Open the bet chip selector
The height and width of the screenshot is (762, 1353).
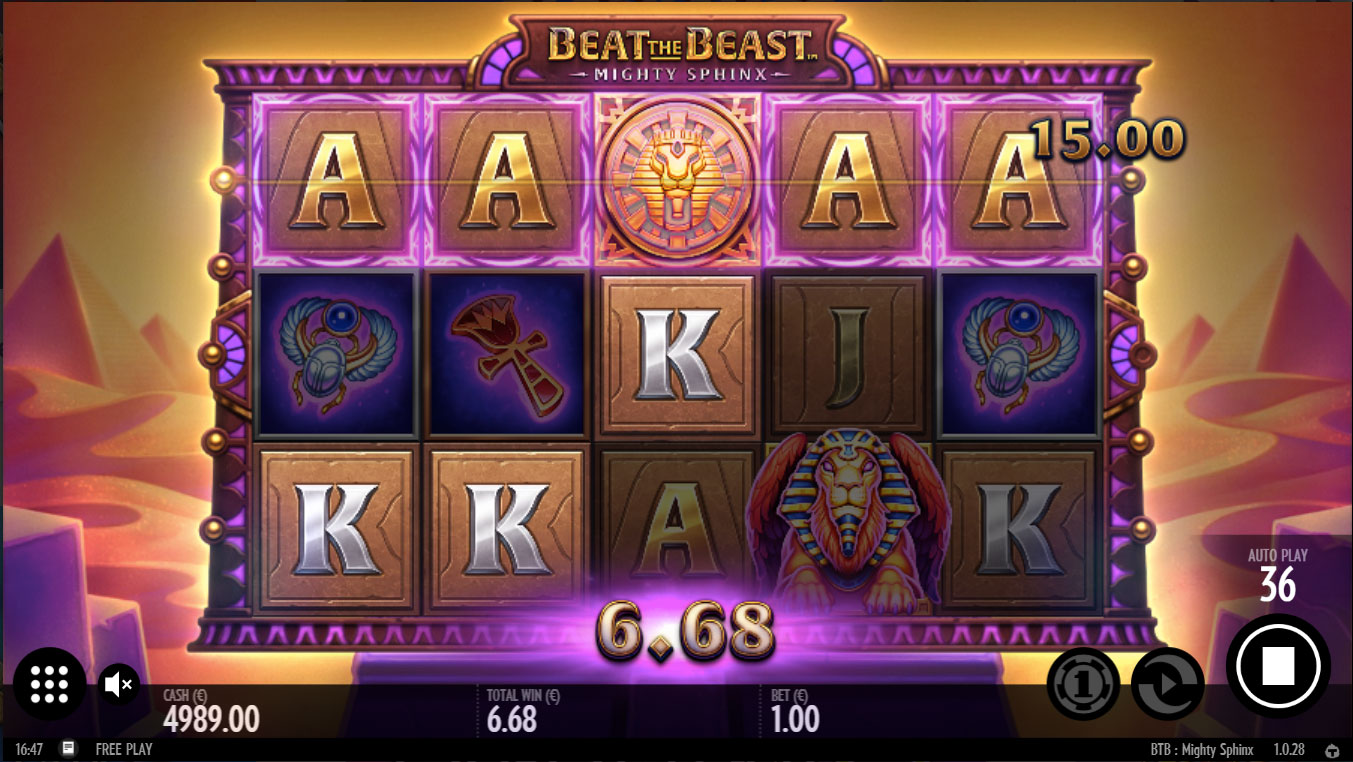(1083, 684)
